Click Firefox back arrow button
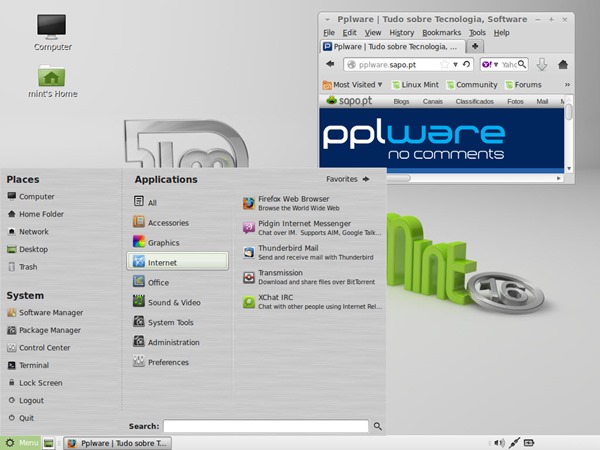 (x=330, y=64)
